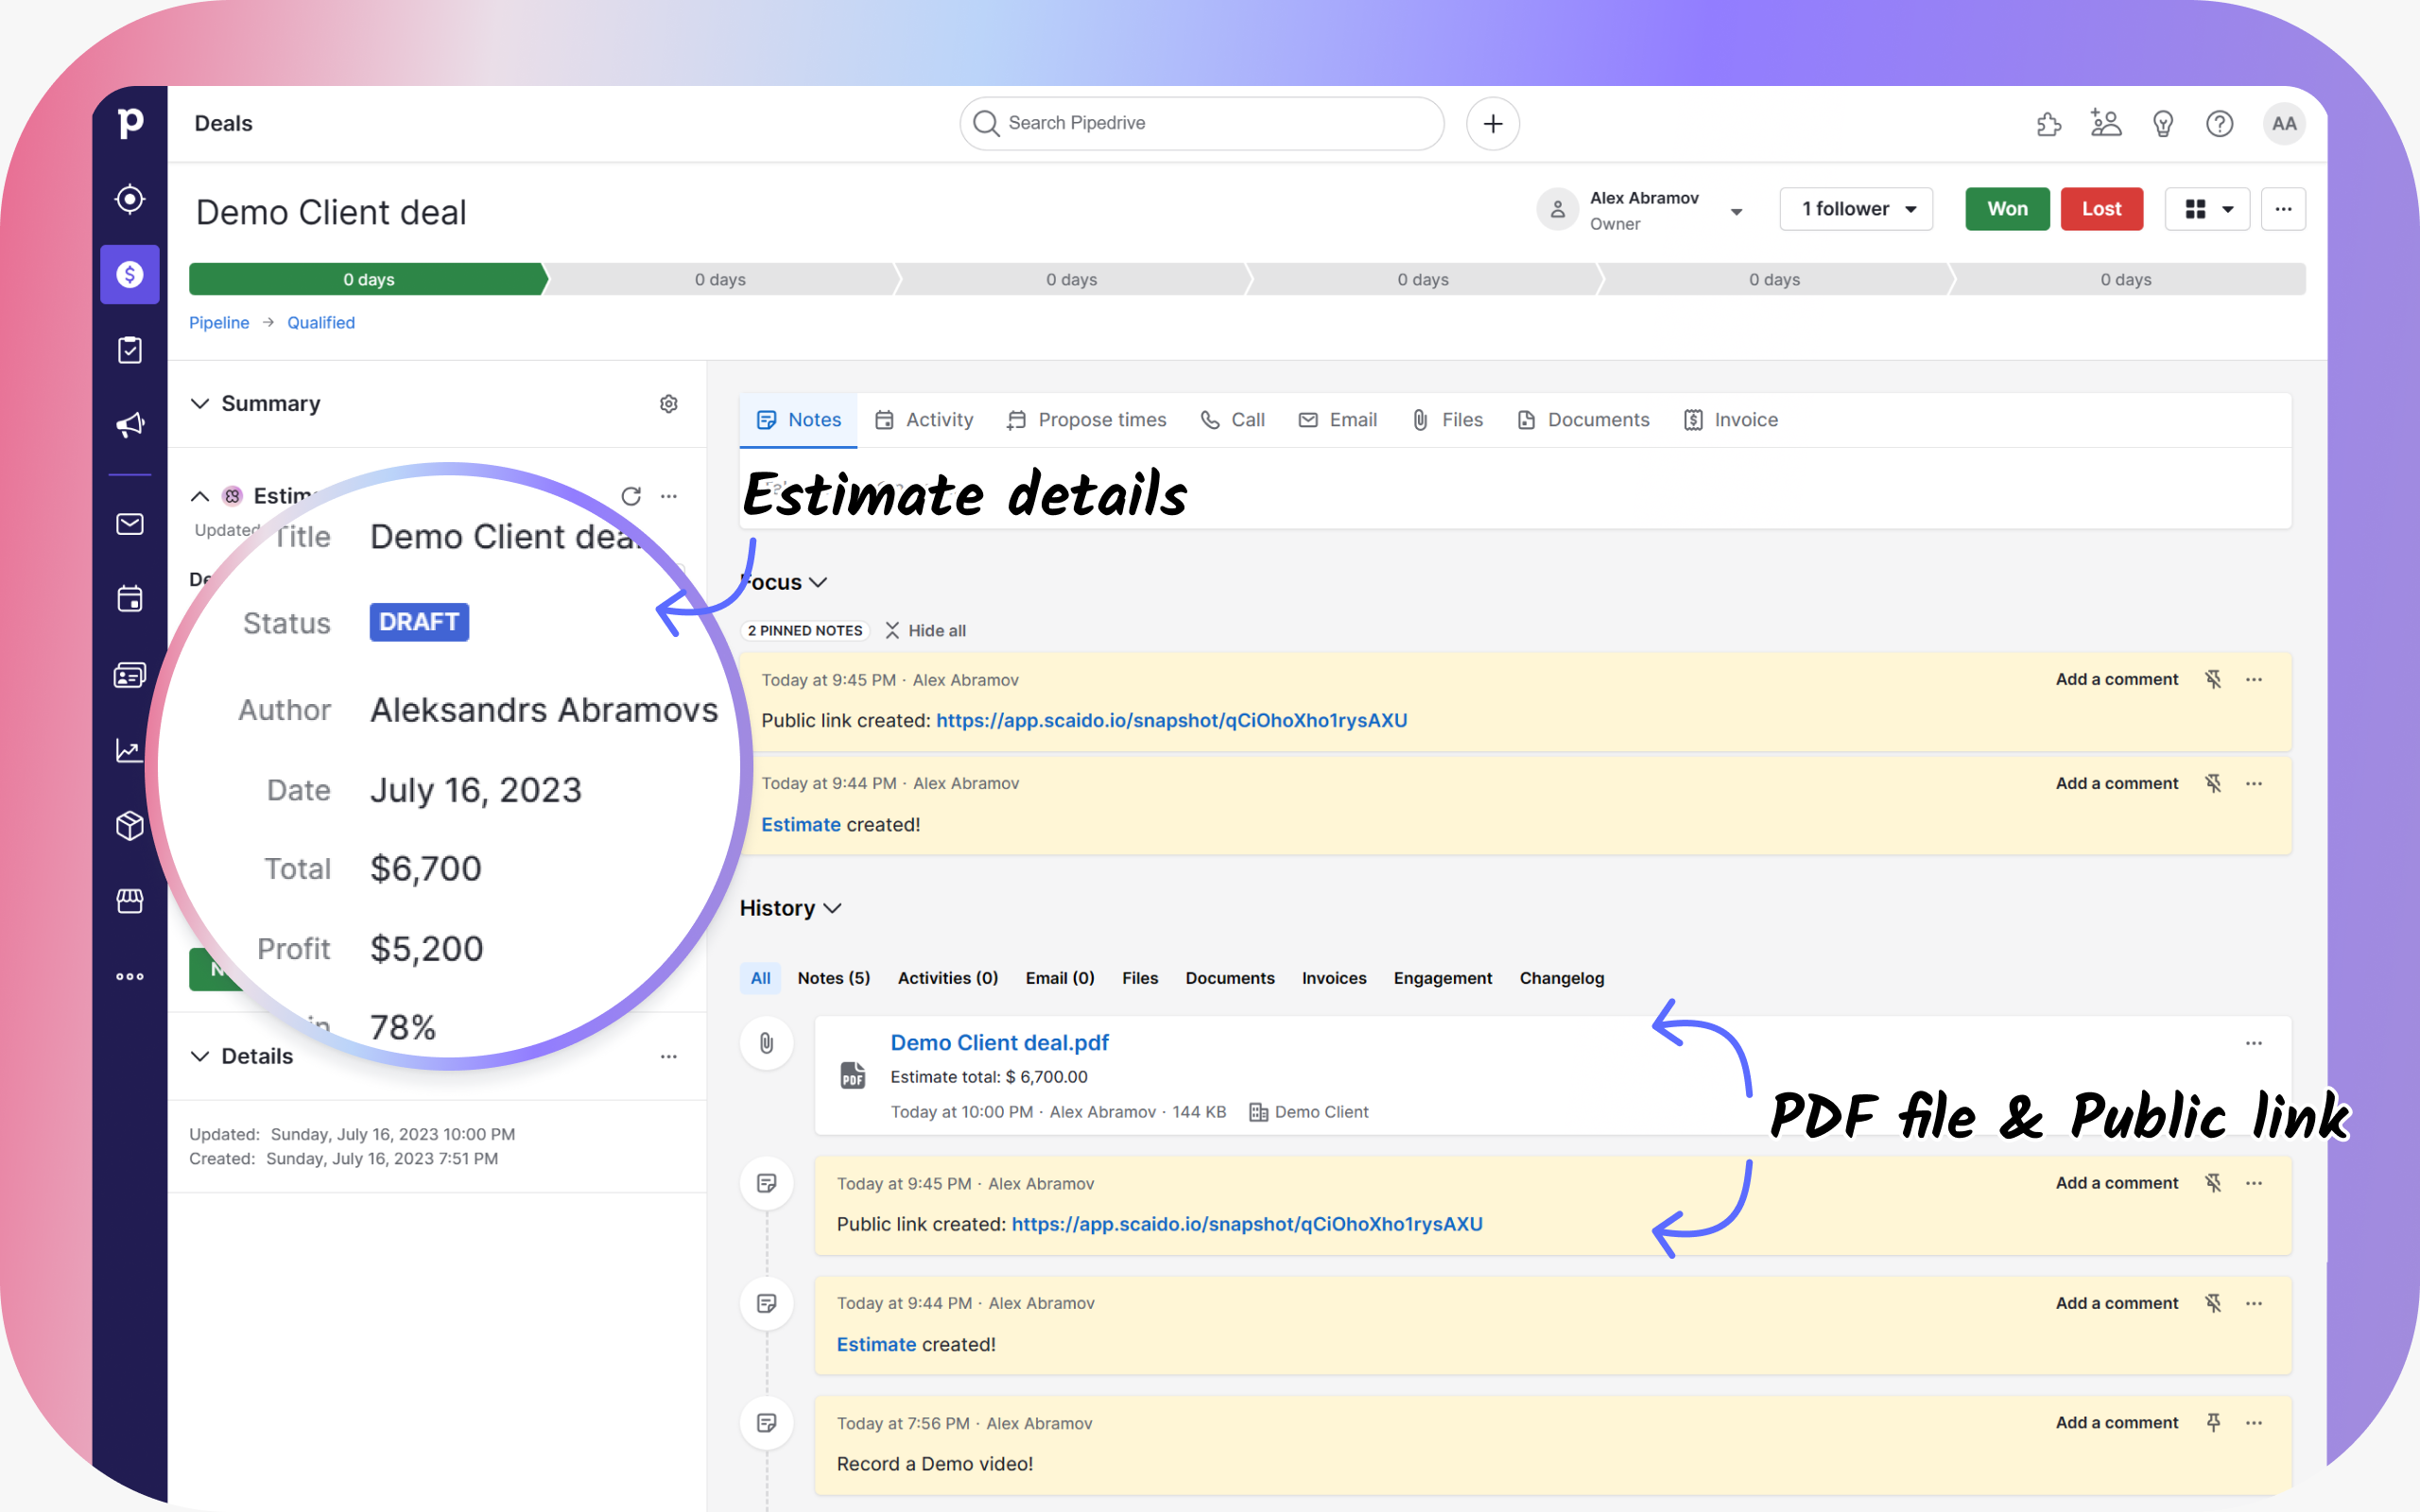The image size is (2420, 1512).
Task: Open Activities calendar icon in sidebar
Action: tap(130, 599)
